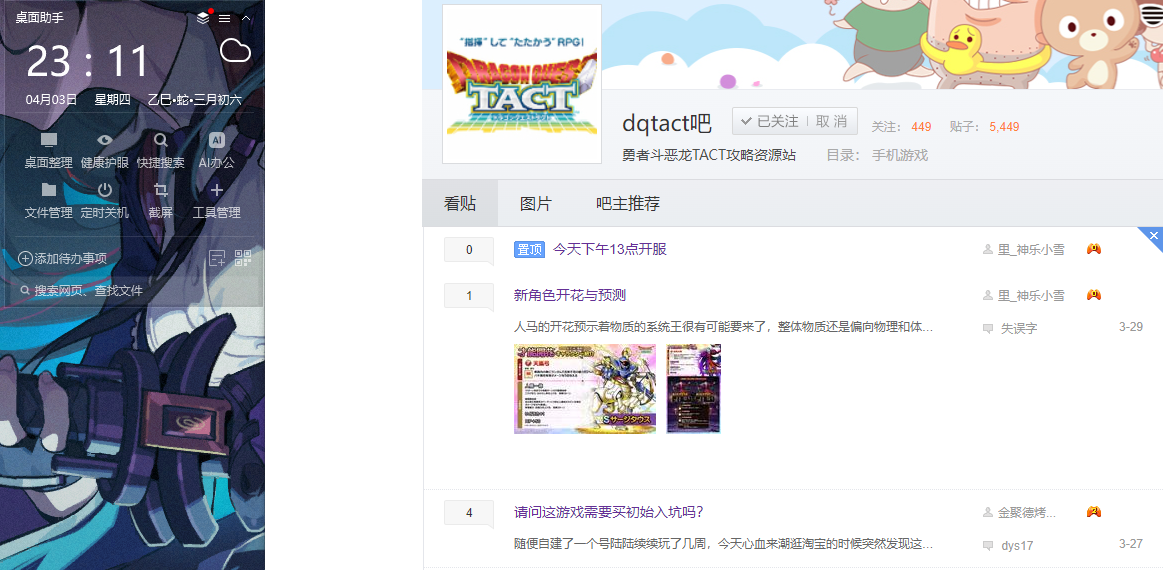Click the cloud weather icon
This screenshot has height=570, width=1163.
coord(236,50)
